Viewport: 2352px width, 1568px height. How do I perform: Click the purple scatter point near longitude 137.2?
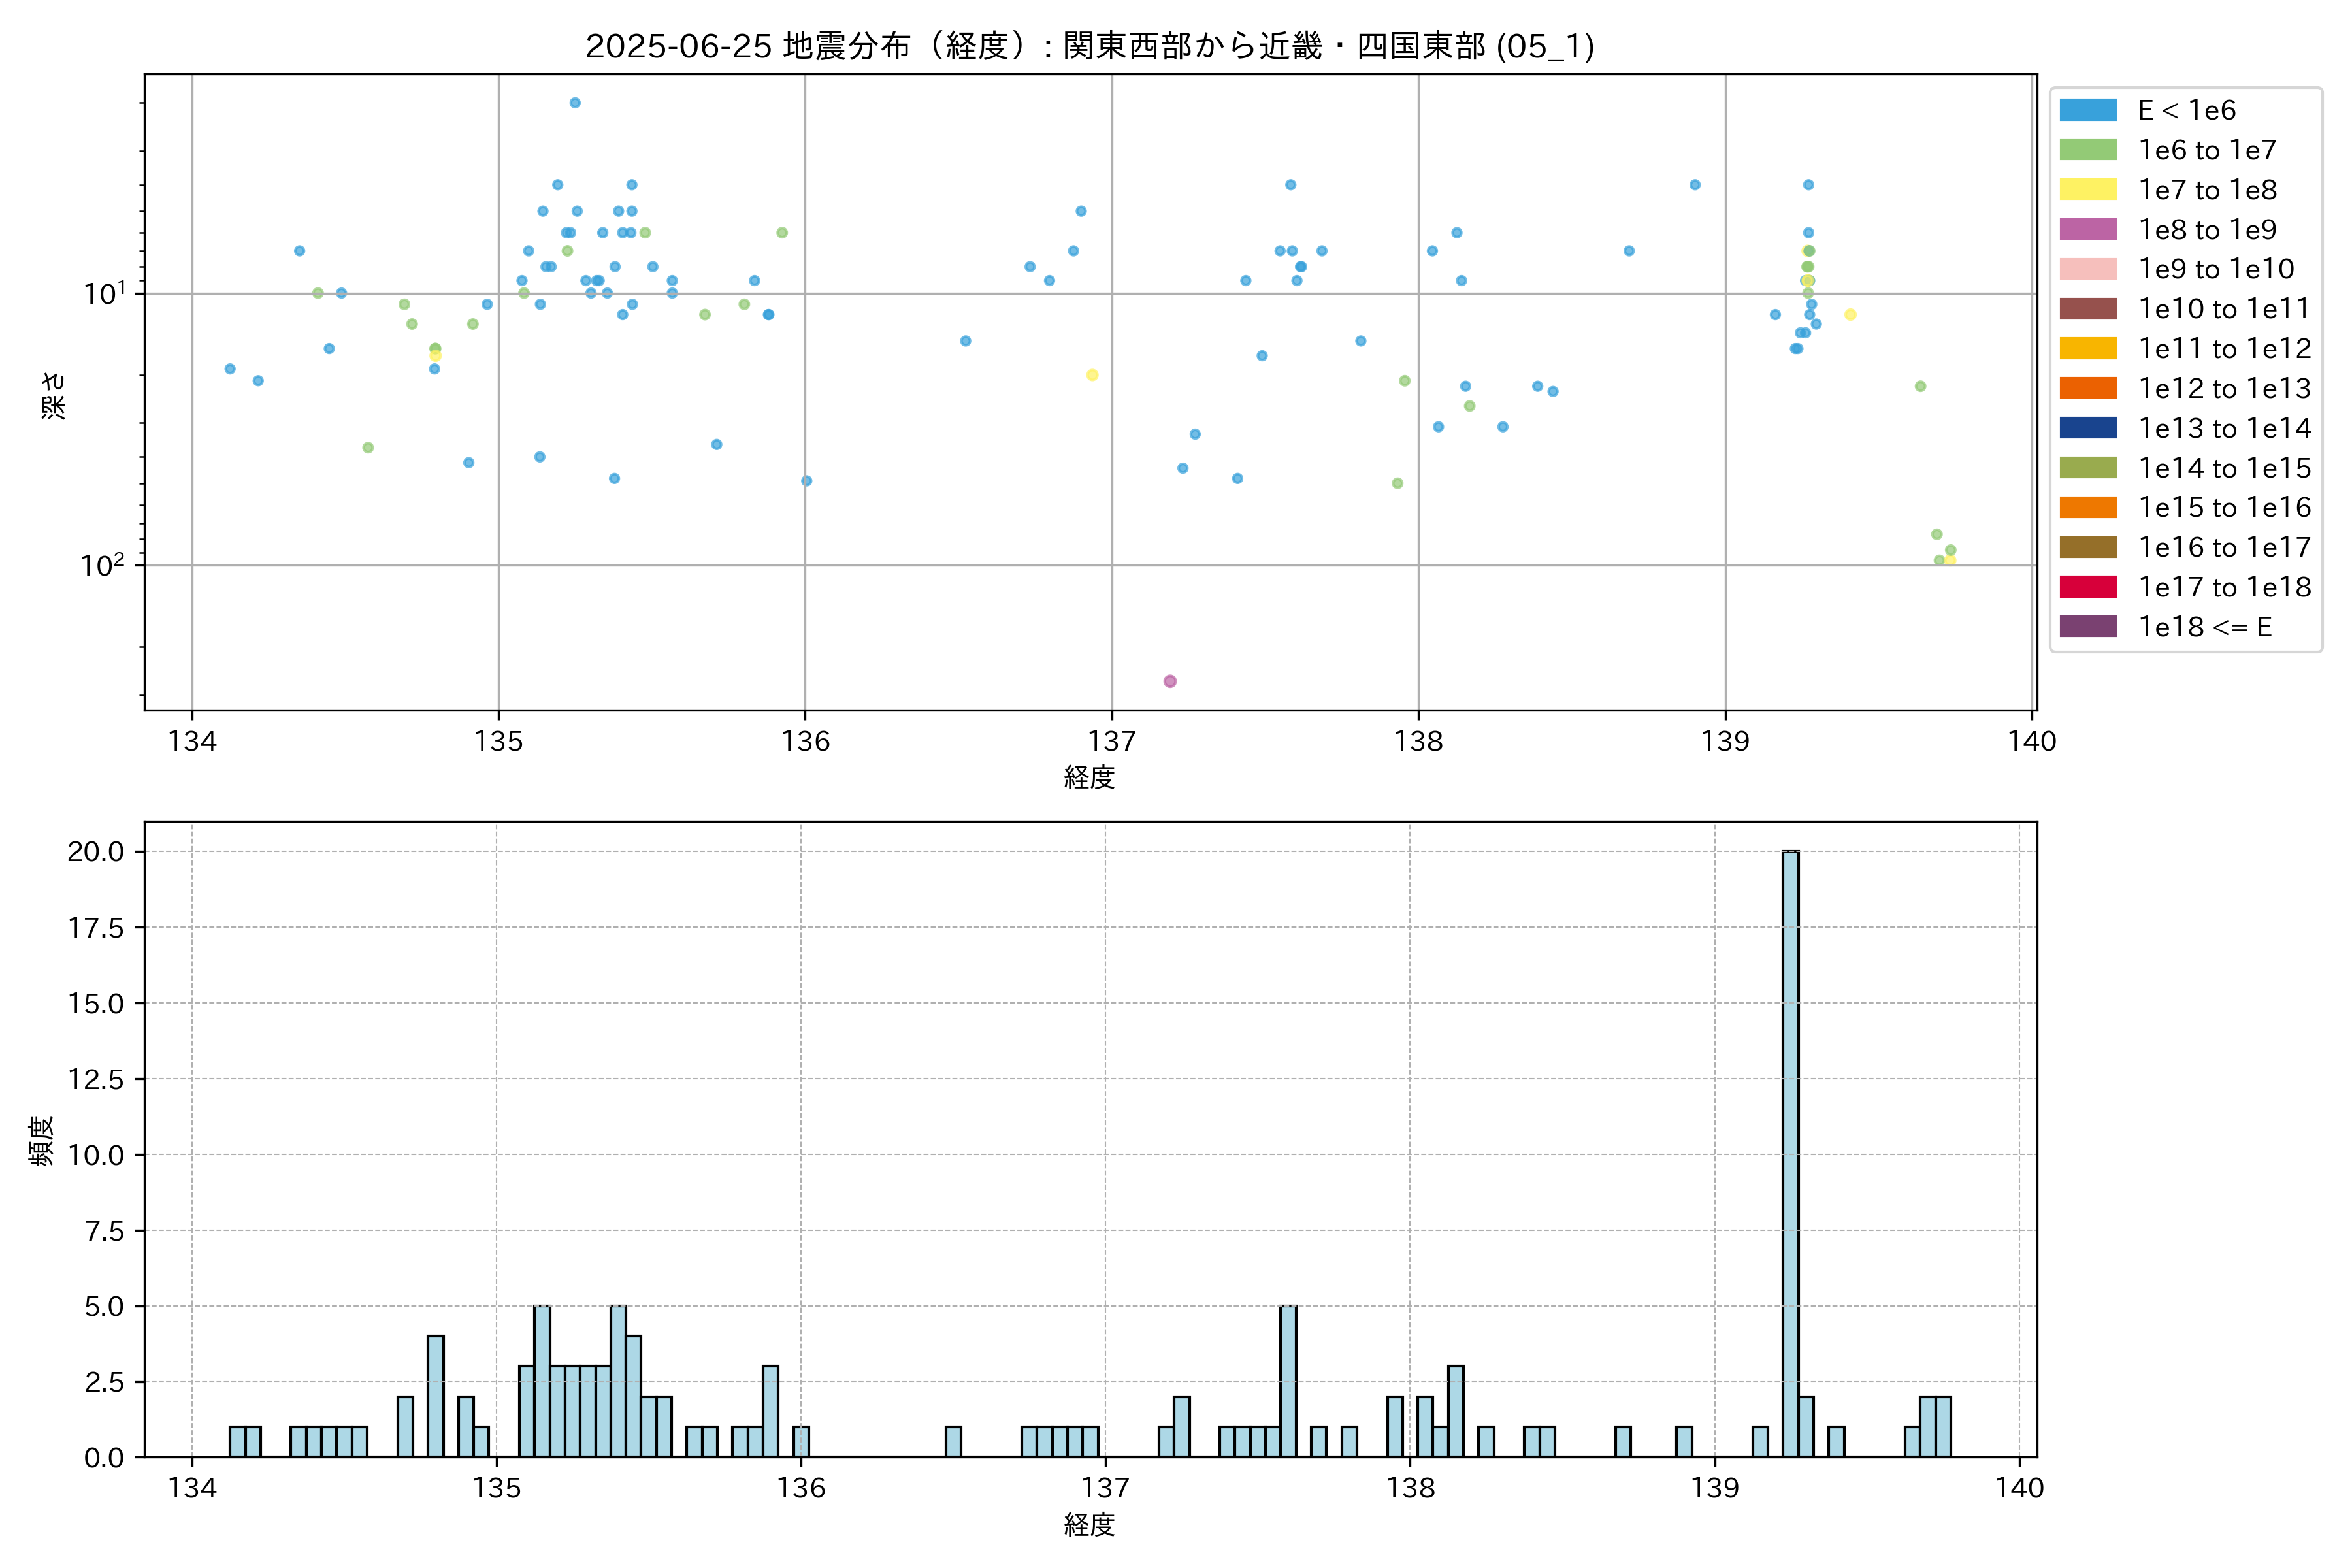[1170, 681]
